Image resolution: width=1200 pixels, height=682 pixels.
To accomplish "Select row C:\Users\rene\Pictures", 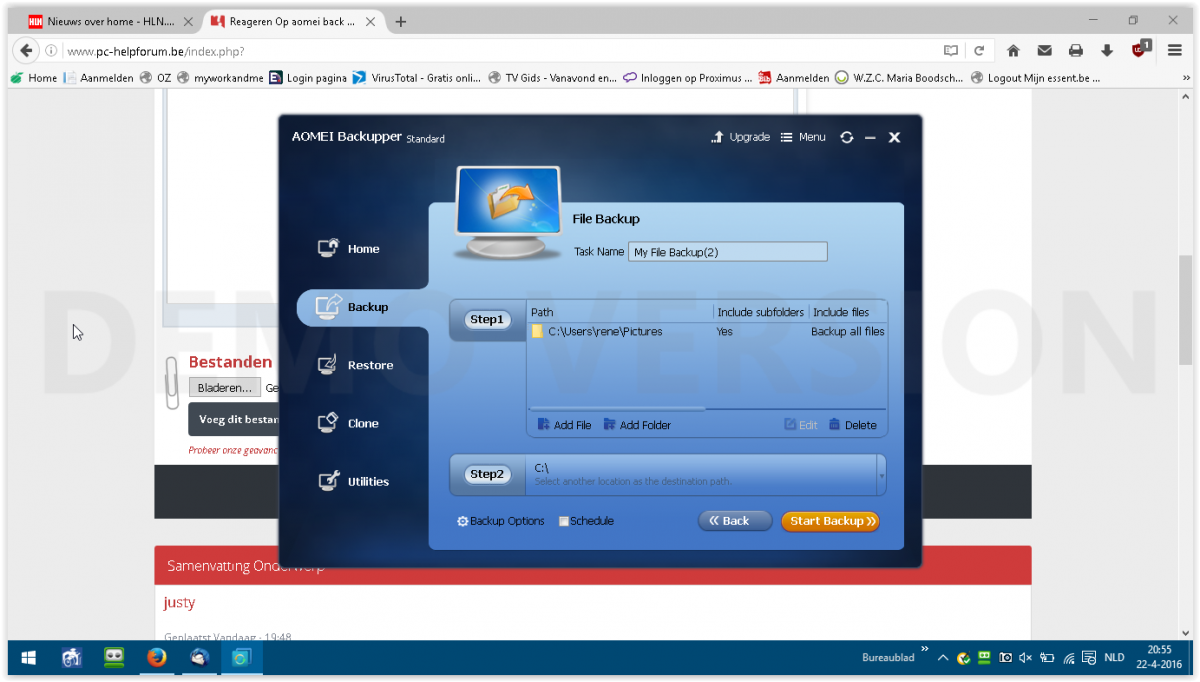I will (x=707, y=331).
